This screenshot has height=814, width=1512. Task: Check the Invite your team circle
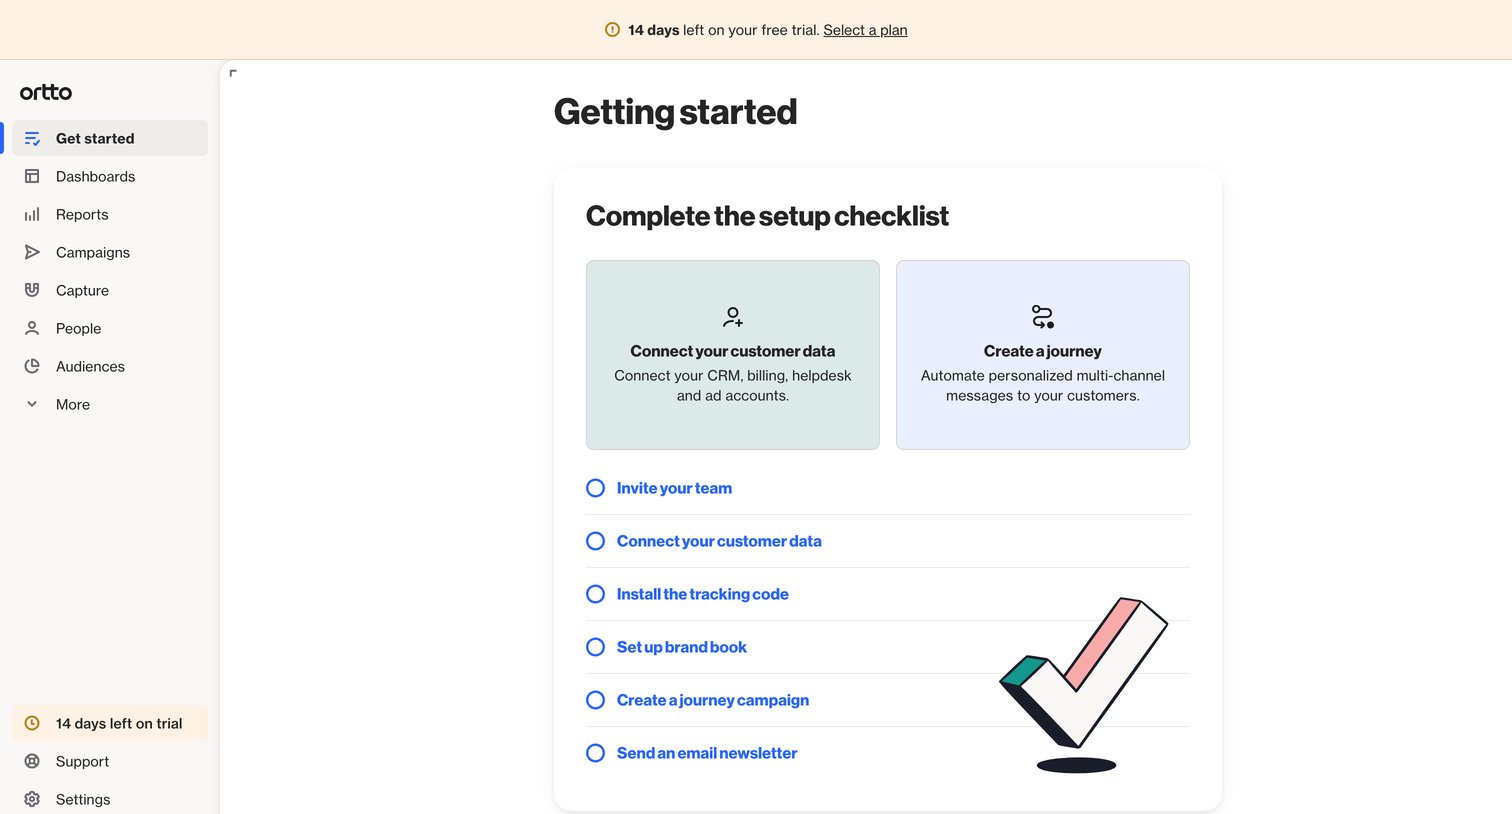pos(595,488)
